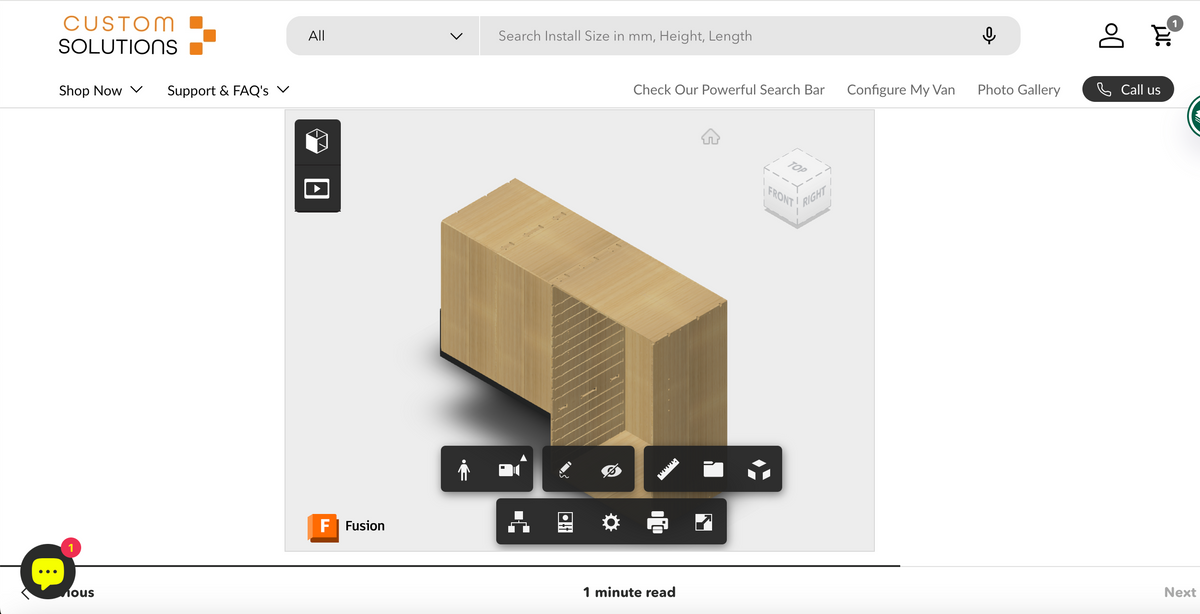Go to Configure My Van
This screenshot has width=1200, height=614.
pos(901,90)
